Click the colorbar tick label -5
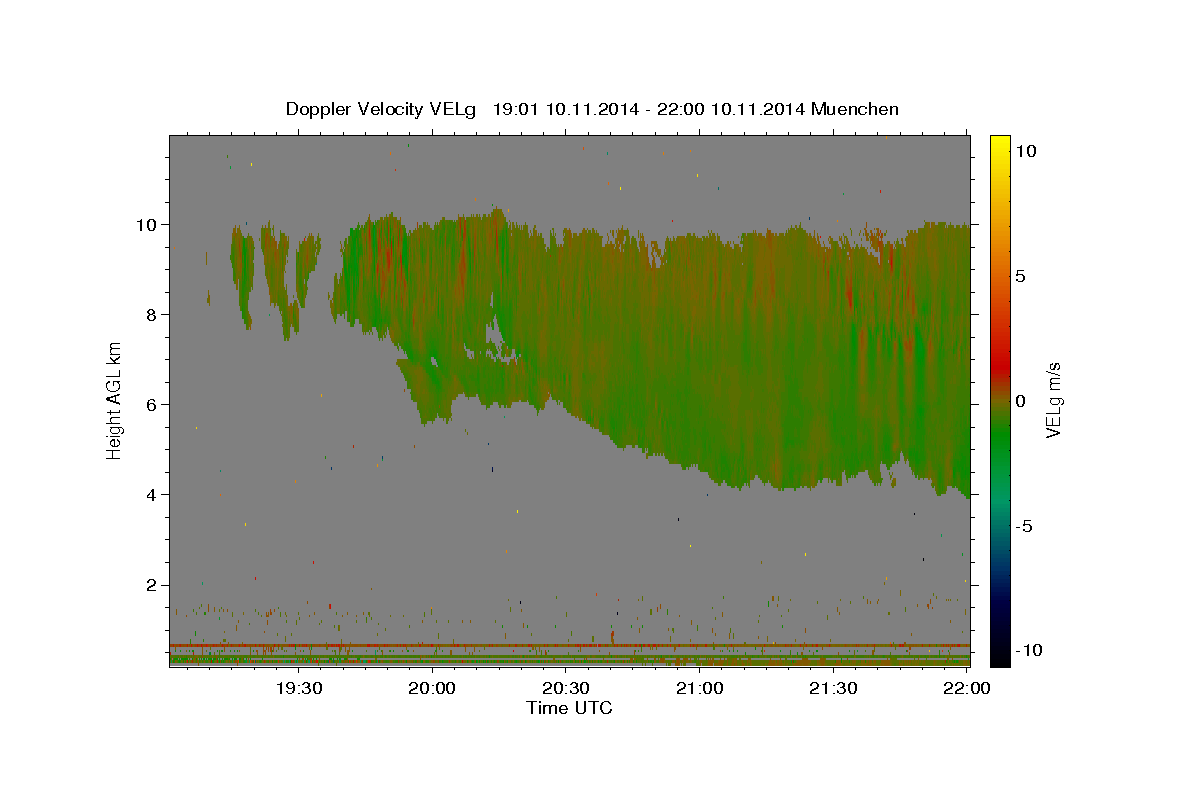The image size is (1200, 800). coord(1023,526)
